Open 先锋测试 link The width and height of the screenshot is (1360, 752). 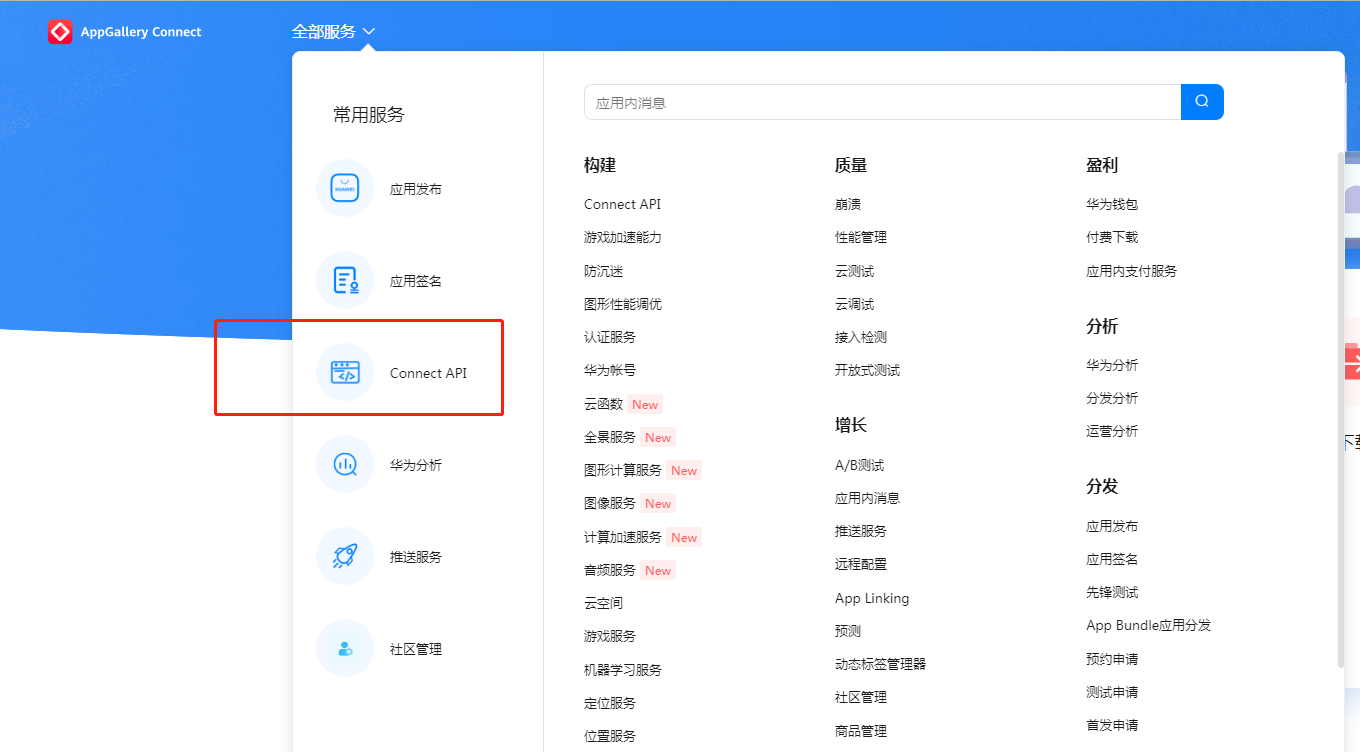1112,592
